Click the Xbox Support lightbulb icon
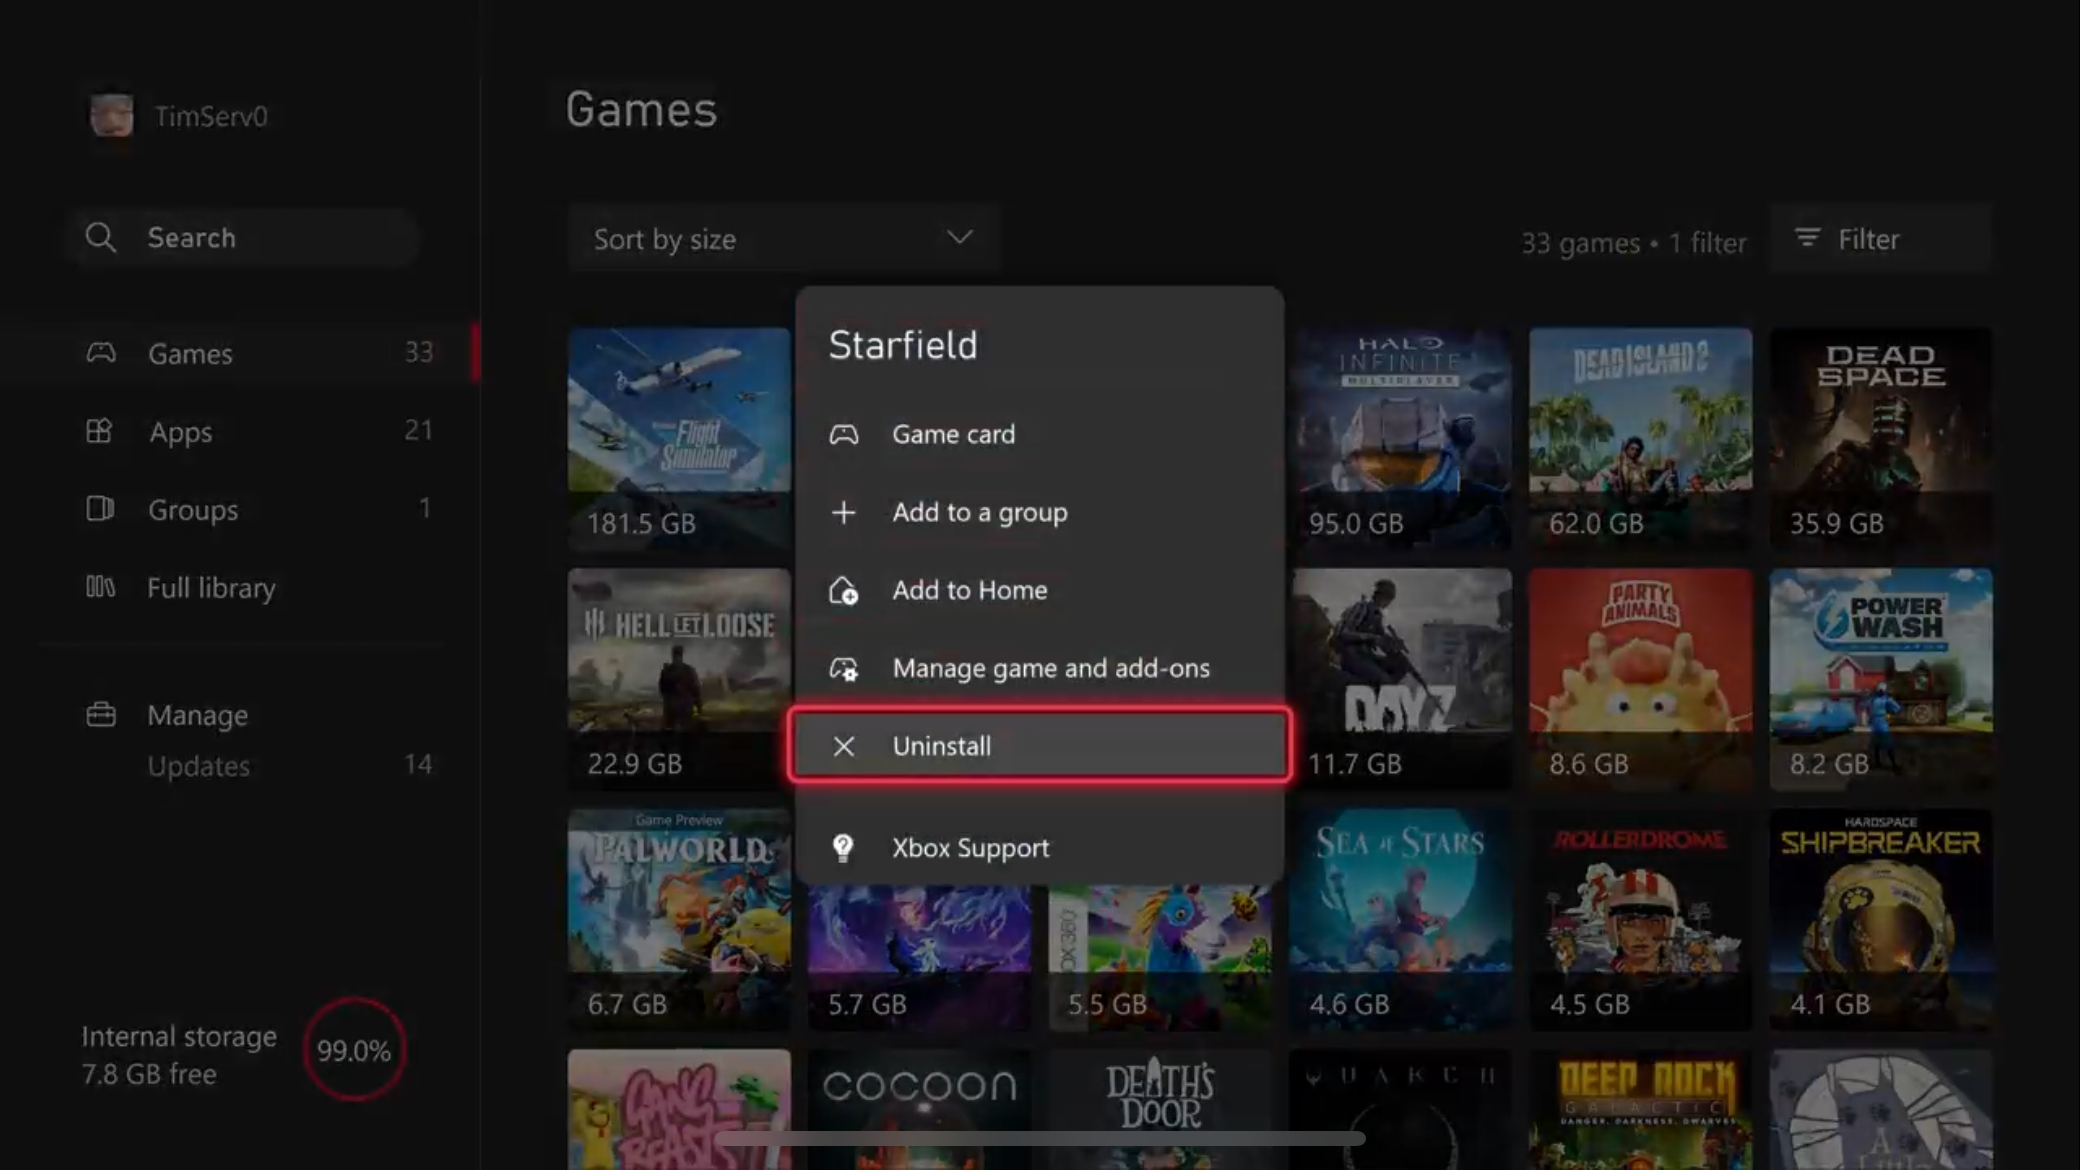The width and height of the screenshot is (2080, 1170). [843, 848]
